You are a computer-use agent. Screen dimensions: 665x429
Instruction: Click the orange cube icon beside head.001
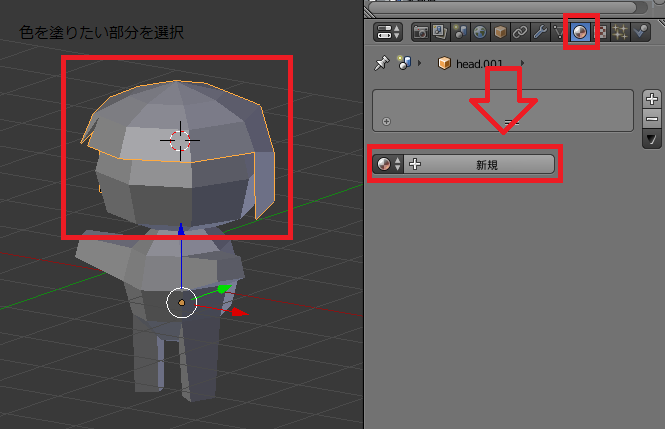(x=444, y=63)
